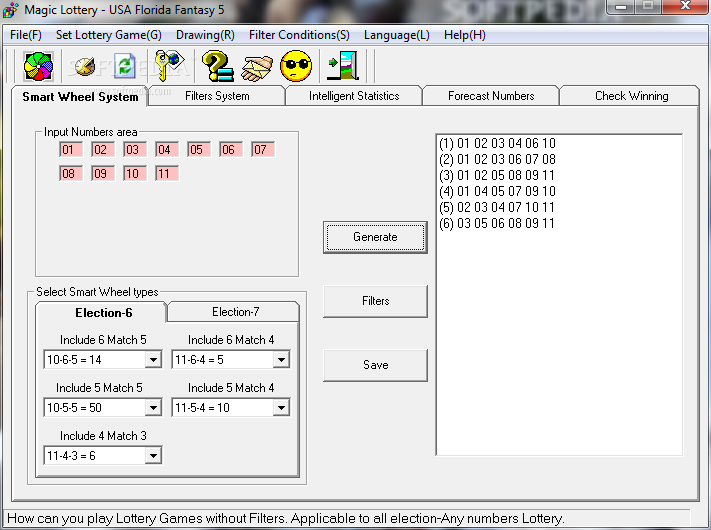The width and height of the screenshot is (711, 530).
Task: Click the clock drawing toolbar icon
Action: (x=85, y=66)
